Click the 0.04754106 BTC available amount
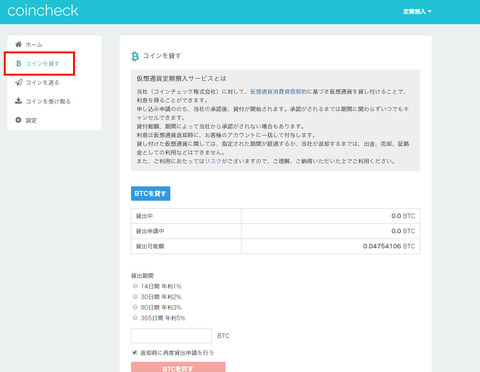 coord(389,246)
